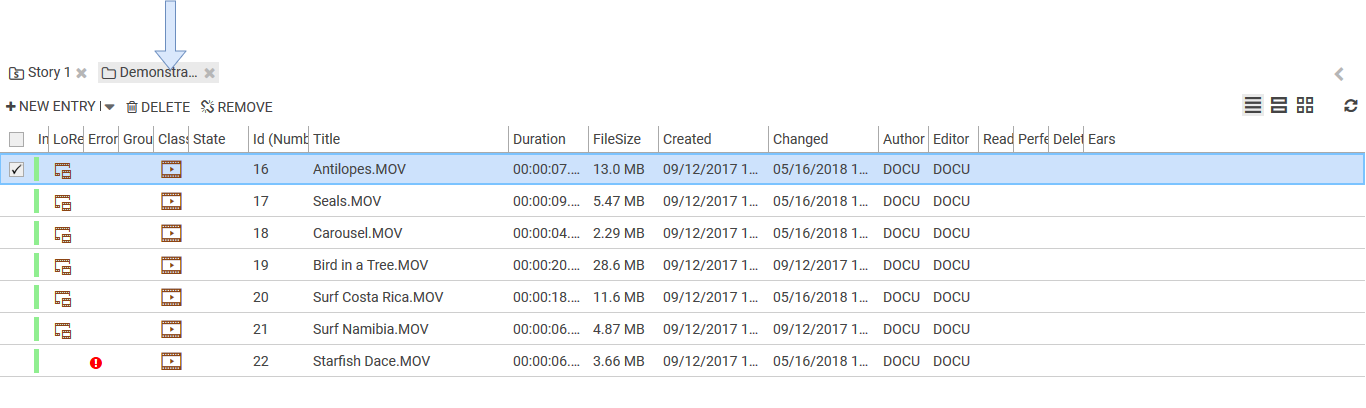Click the red error icon for Starfish Dace.MOV
The height and width of the screenshot is (408, 1366).
pos(96,363)
